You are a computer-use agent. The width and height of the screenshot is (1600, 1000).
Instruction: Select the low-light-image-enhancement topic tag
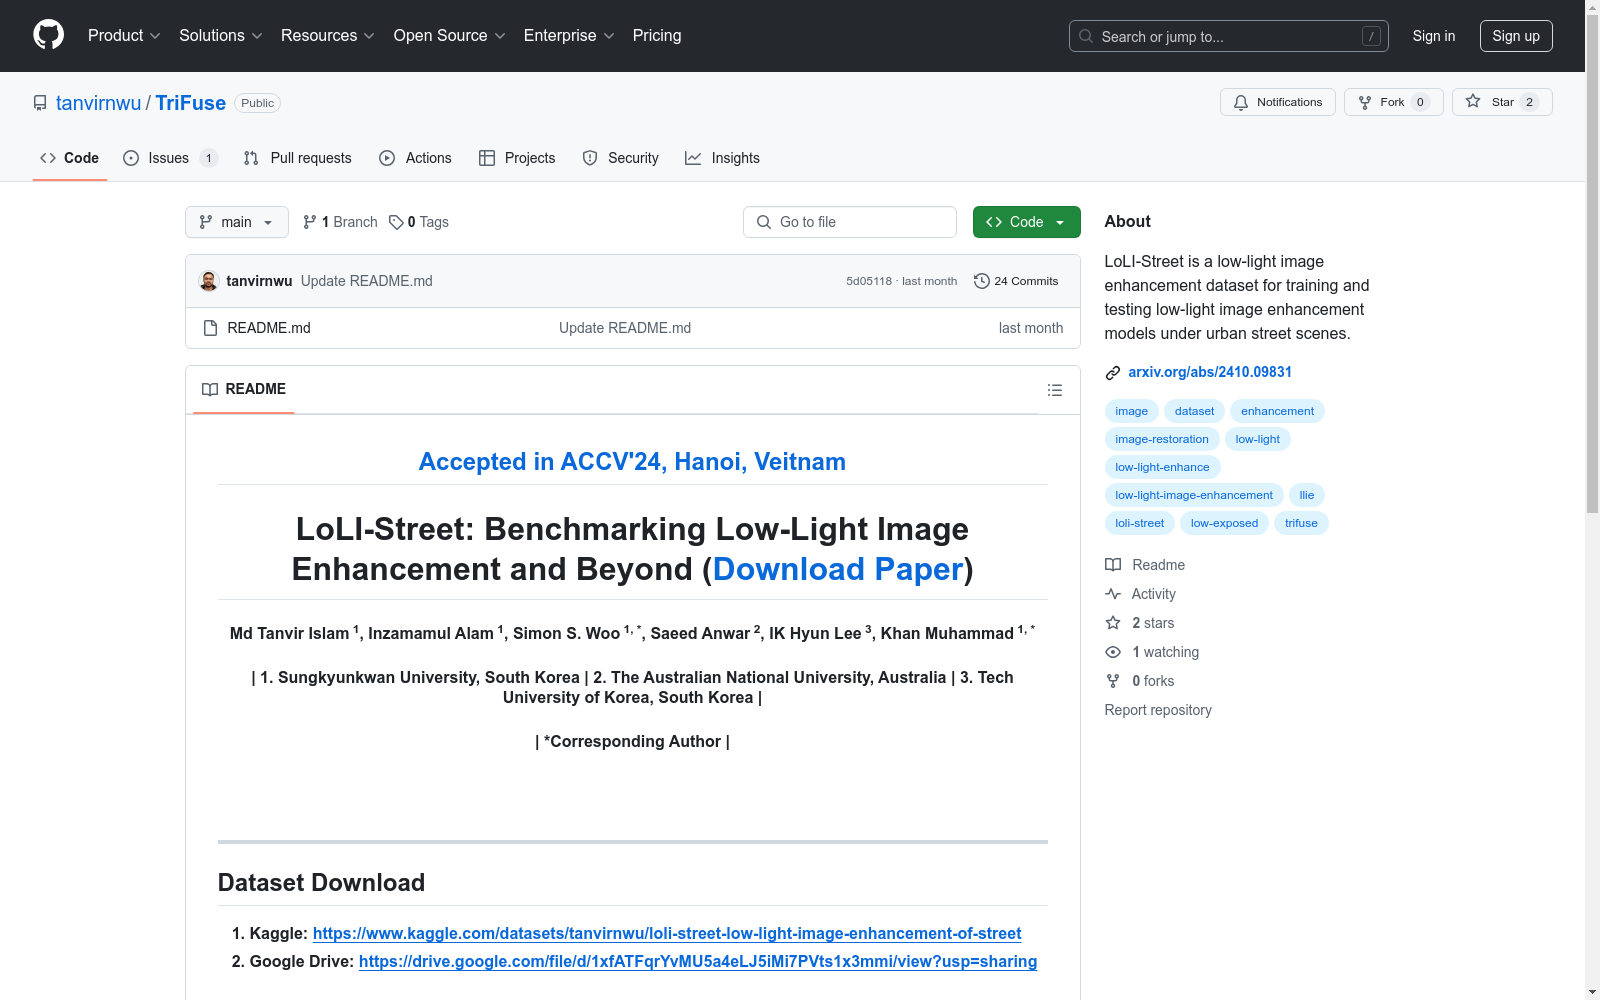click(1194, 495)
